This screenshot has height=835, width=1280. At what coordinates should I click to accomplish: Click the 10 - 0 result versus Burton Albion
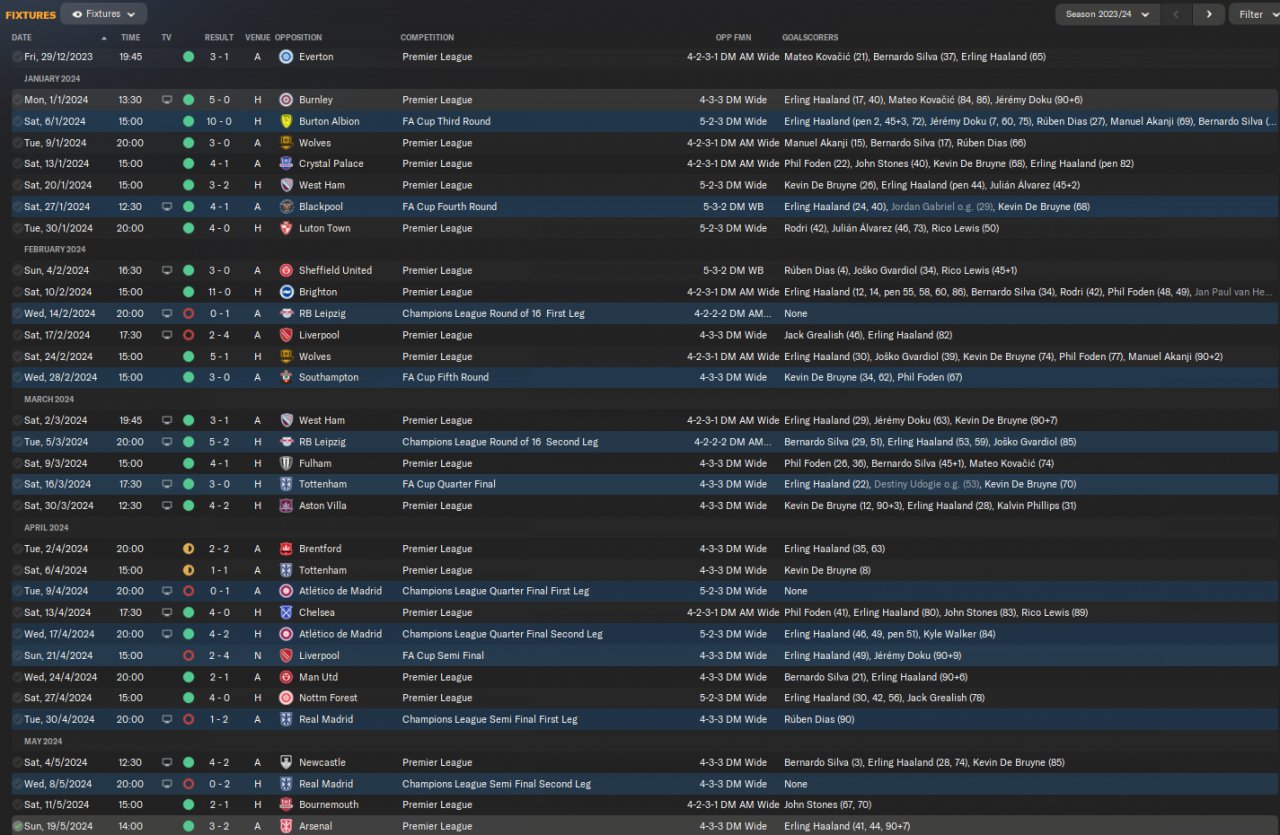(x=219, y=121)
